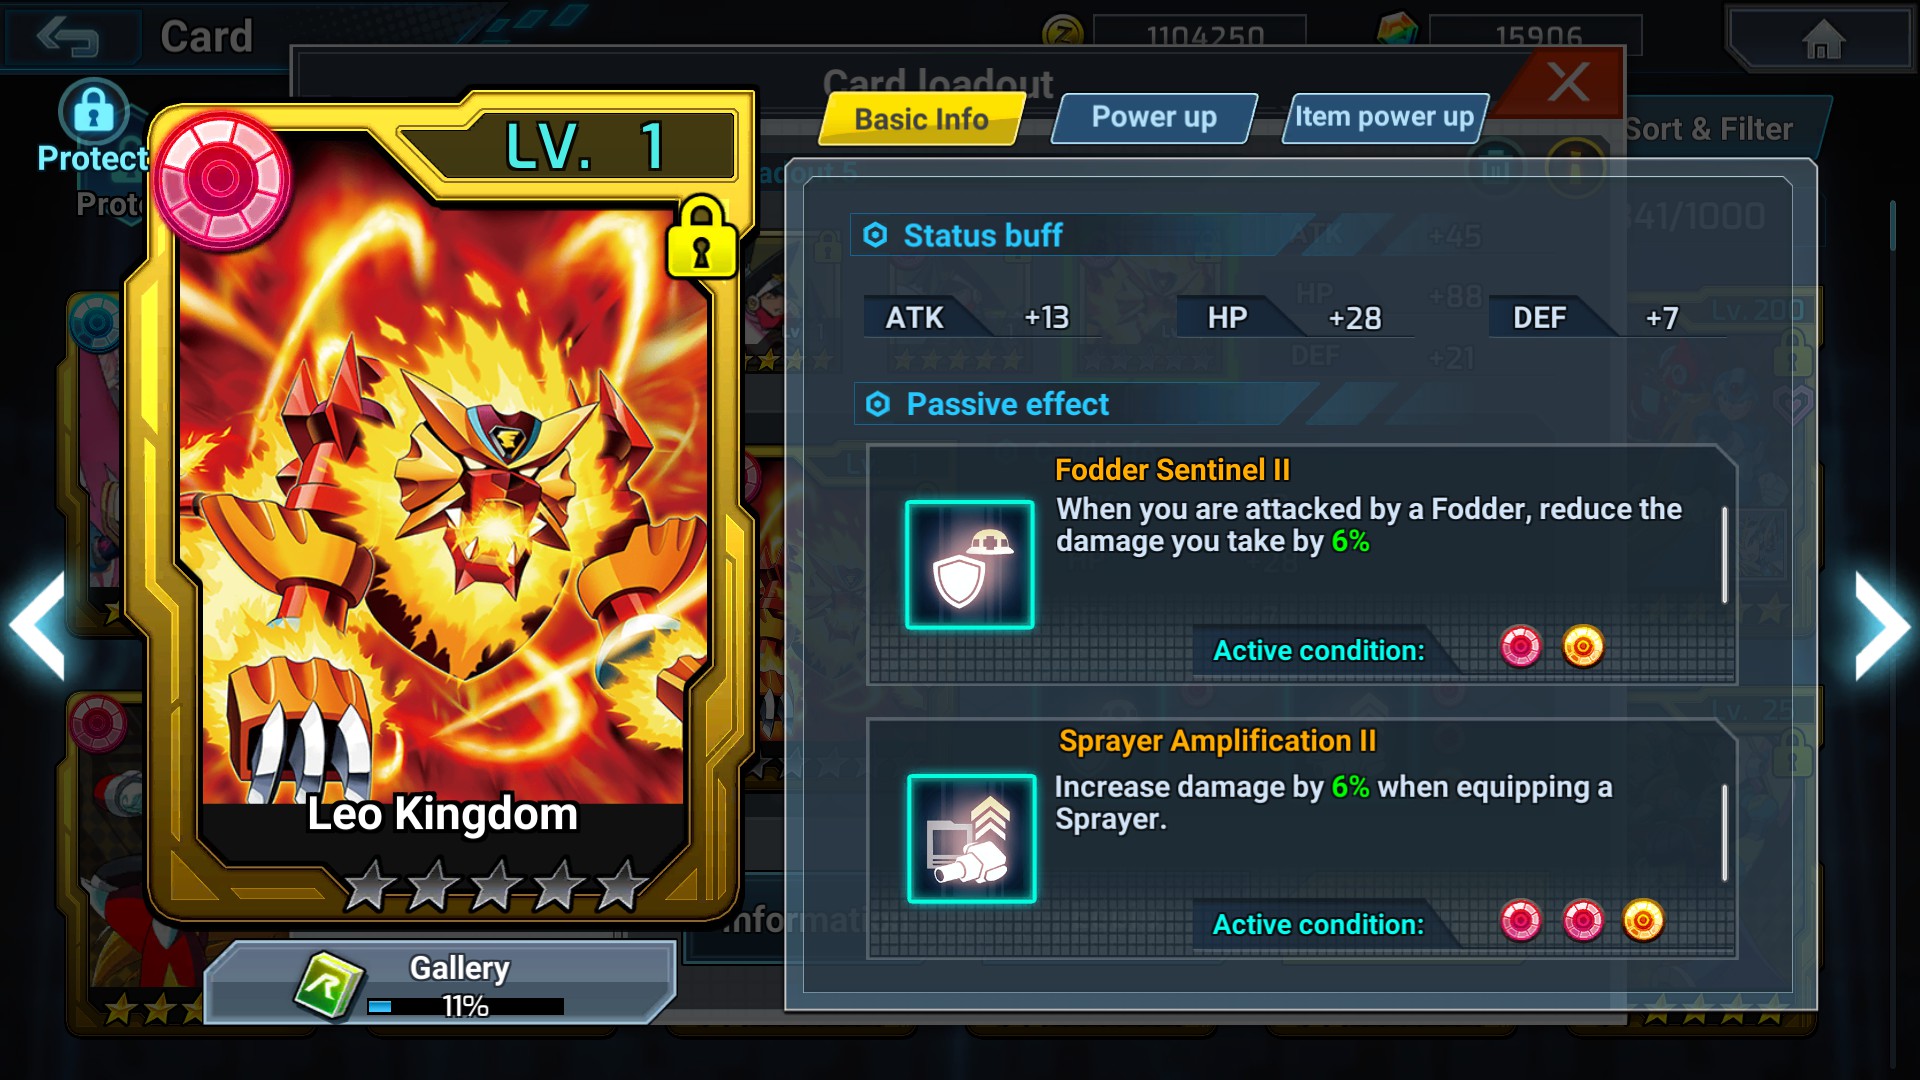Click the Gallery 11% progress bar
Viewport: 1920px width, 1080px height.
(465, 1006)
